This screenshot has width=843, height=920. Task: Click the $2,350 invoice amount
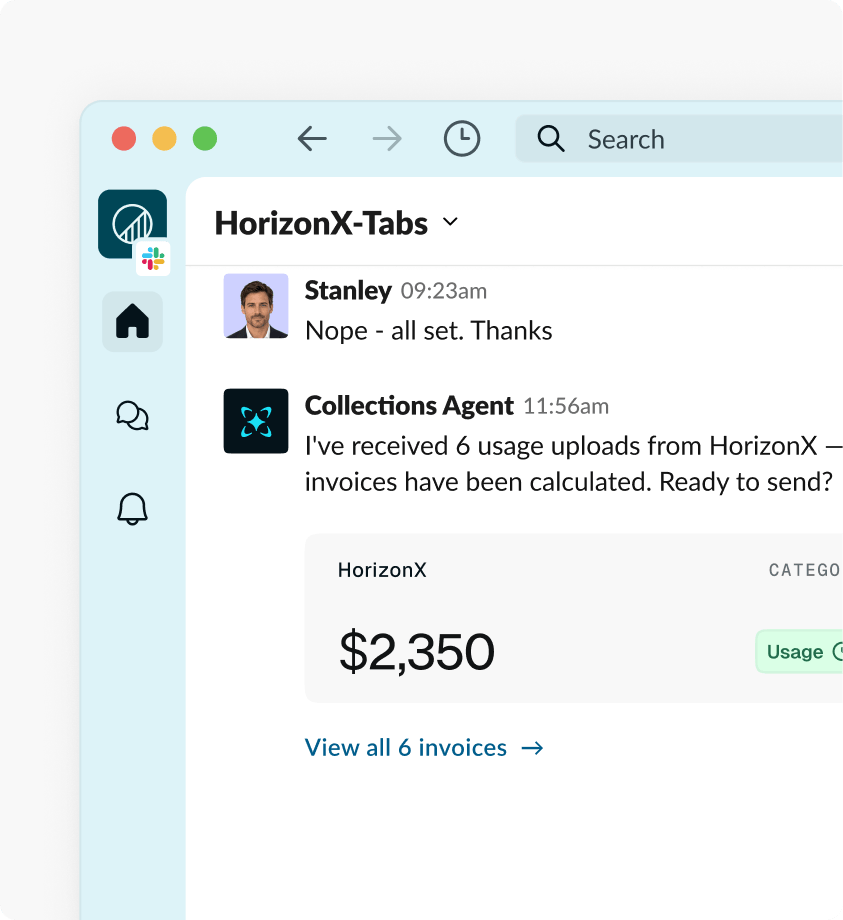(x=417, y=651)
